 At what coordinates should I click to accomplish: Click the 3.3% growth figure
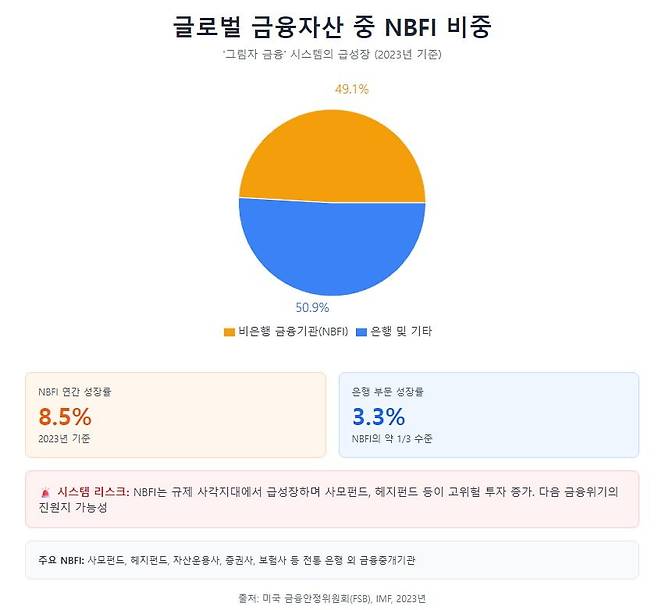[x=379, y=416]
